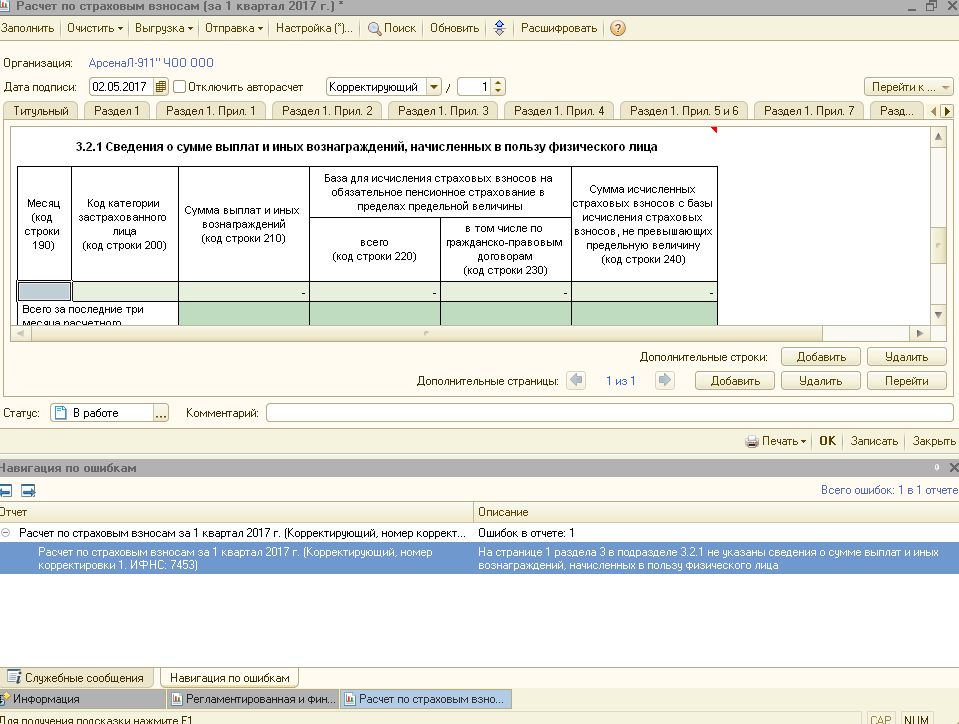959x724 pixels.
Task: Click Добавить for additional rows
Action: tap(821, 356)
